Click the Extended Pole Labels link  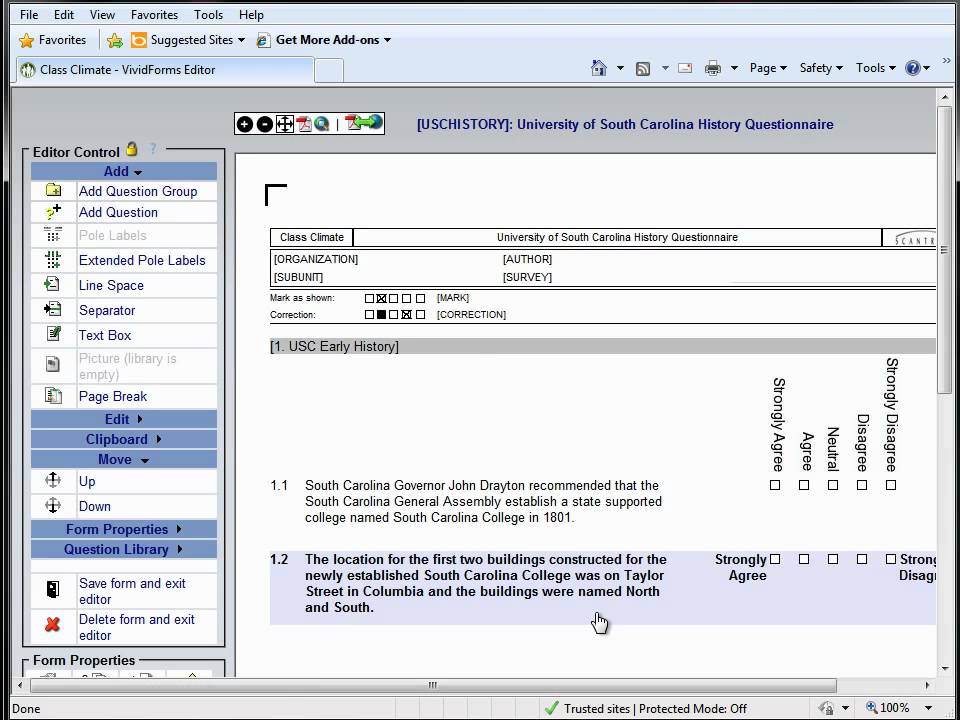pos(142,260)
